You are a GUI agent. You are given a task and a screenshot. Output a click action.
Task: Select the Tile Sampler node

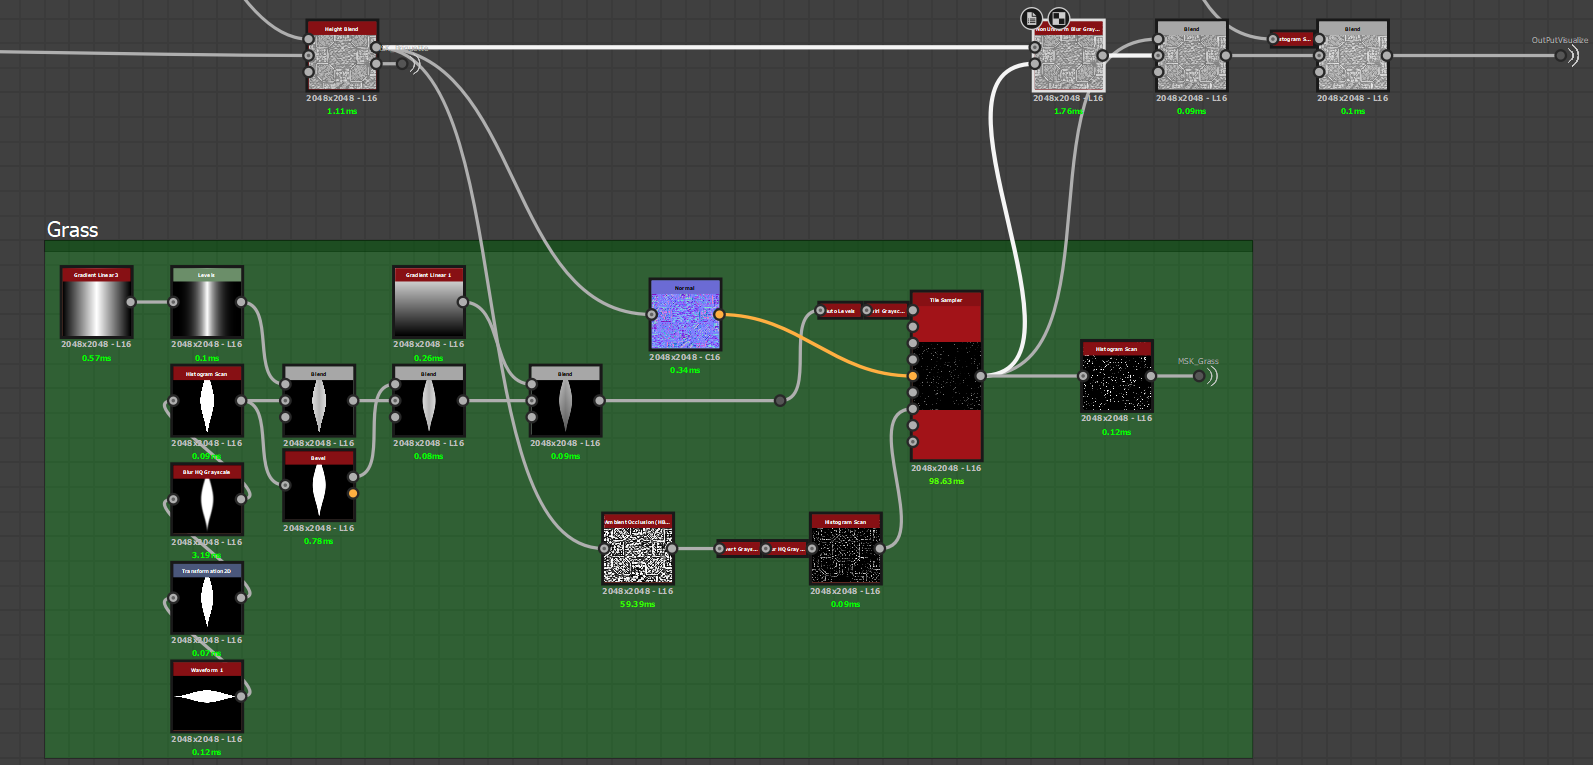point(946,376)
